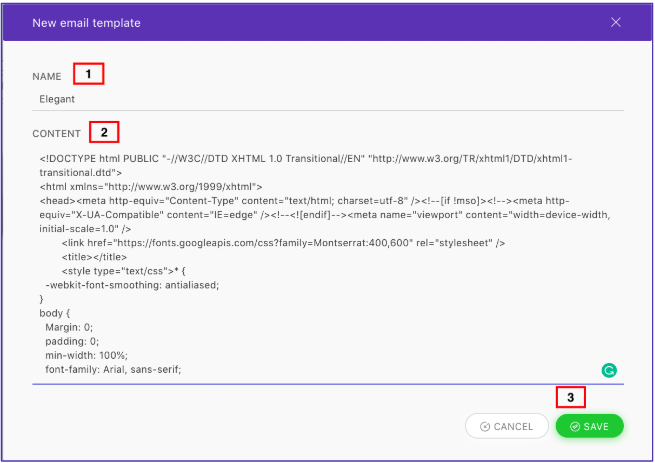Save the email template
This screenshot has height=463, width=655.
pyautogui.click(x=589, y=426)
